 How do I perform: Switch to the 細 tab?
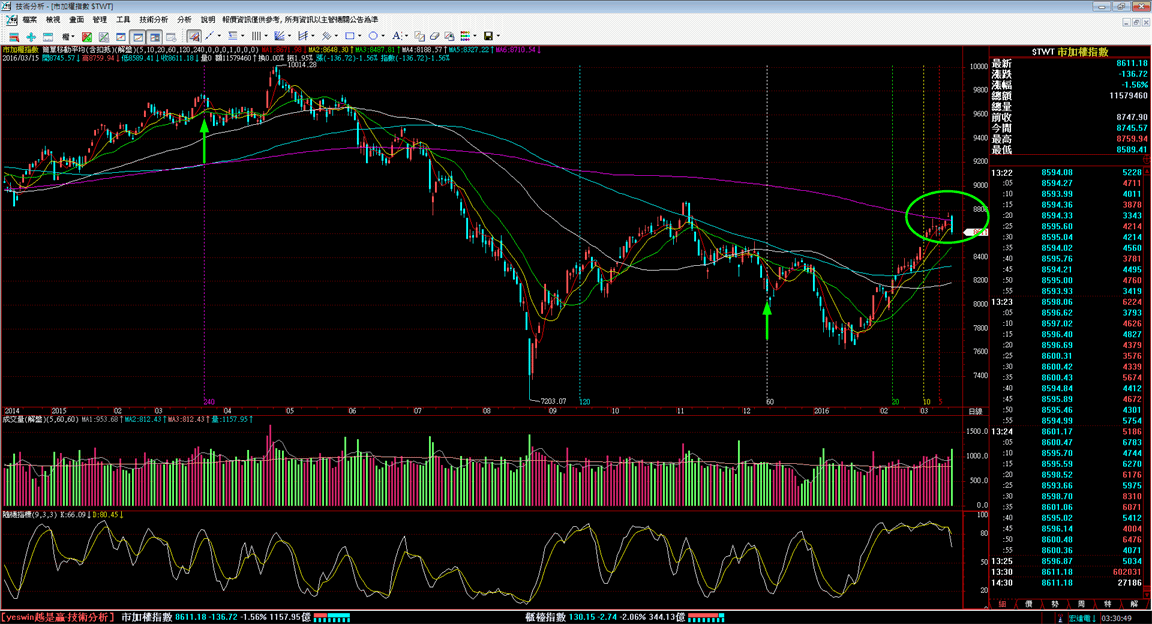tap(1002, 604)
